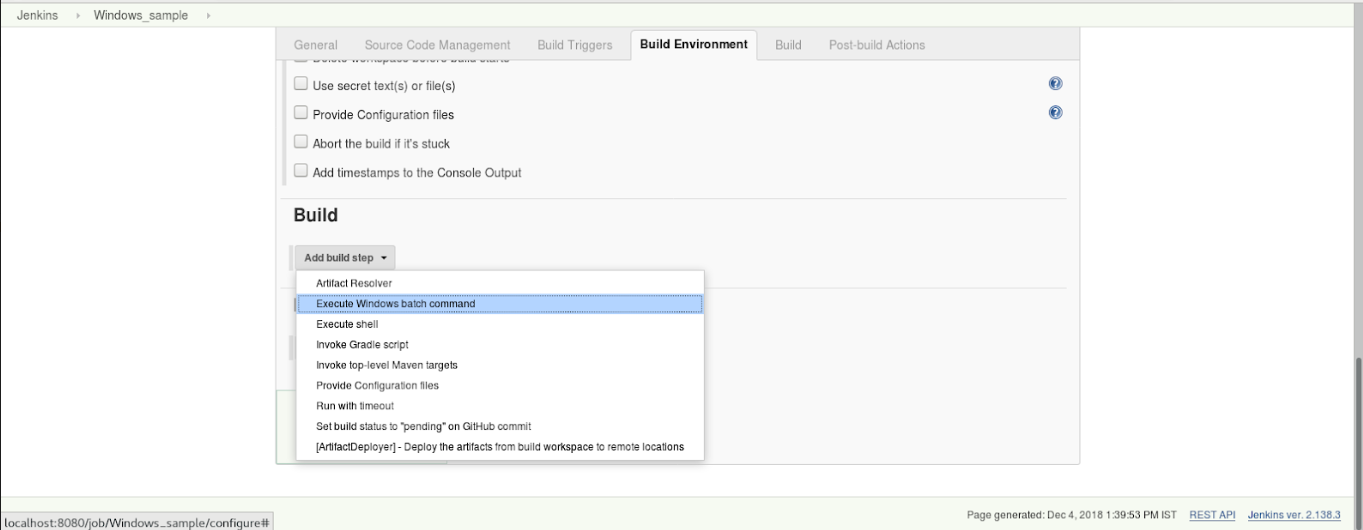Choose ArtifactDeployer deploy artifacts step

click(500, 447)
